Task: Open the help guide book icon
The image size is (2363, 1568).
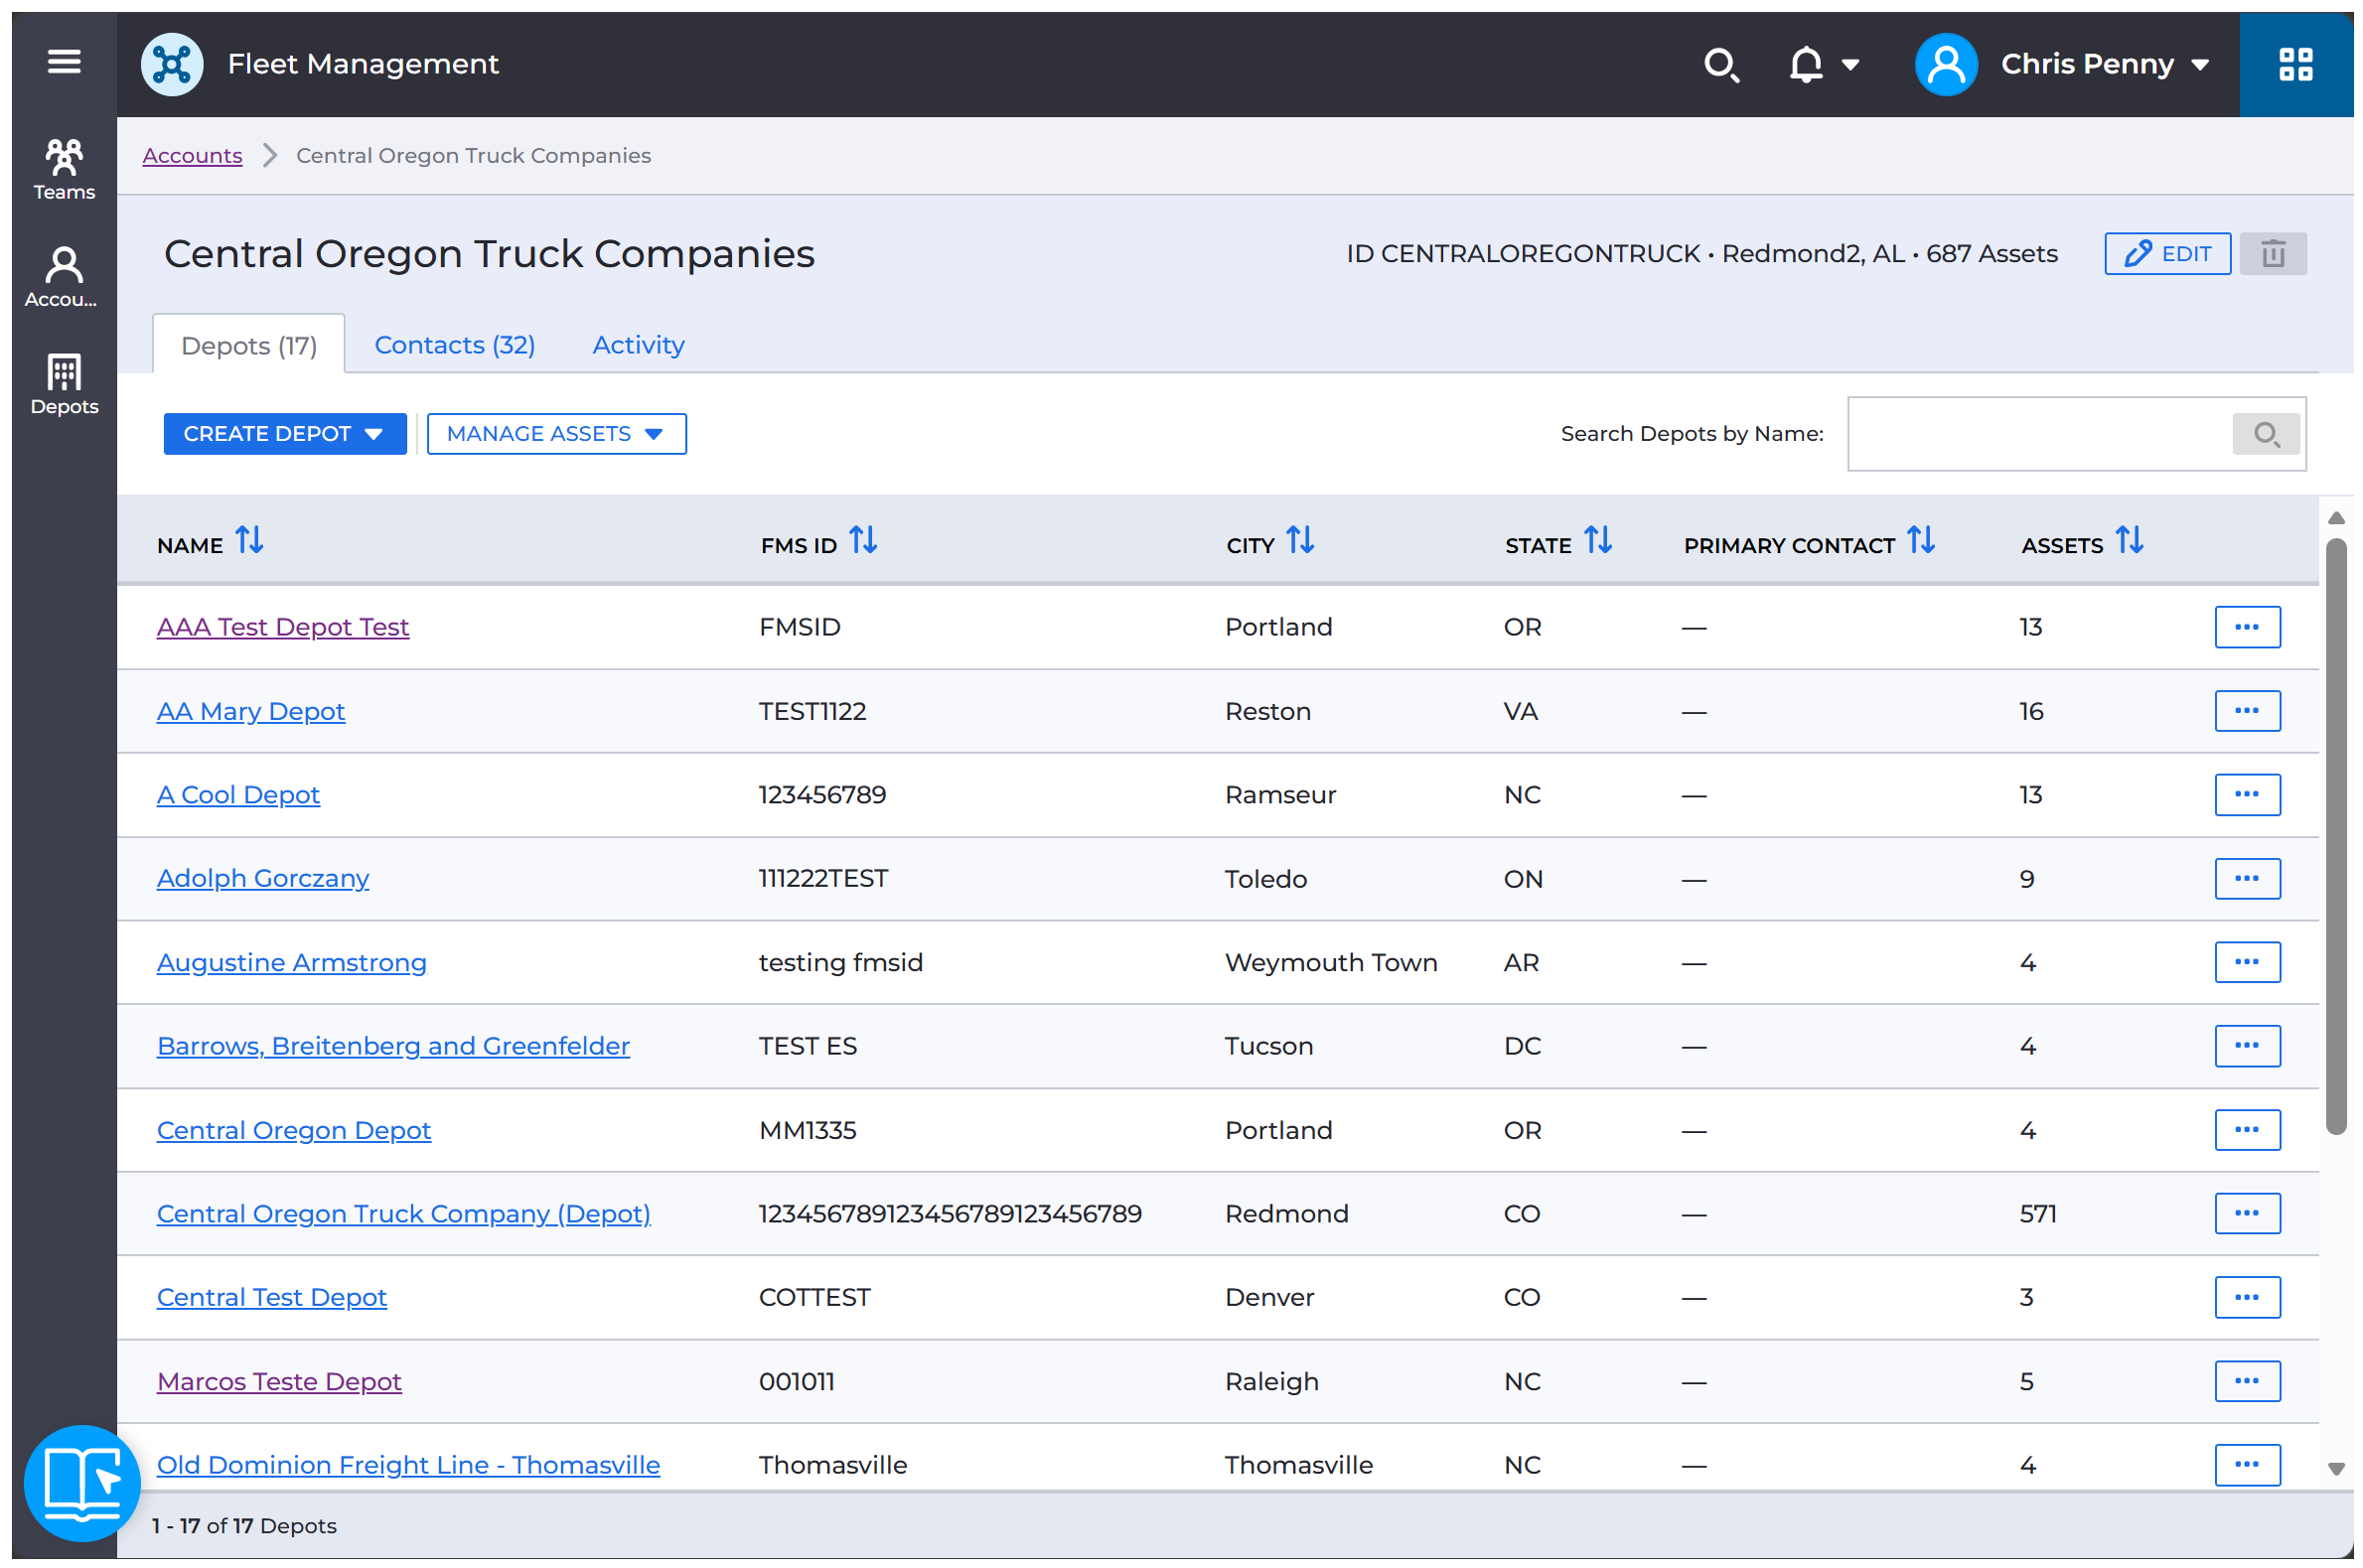Action: click(x=82, y=1483)
